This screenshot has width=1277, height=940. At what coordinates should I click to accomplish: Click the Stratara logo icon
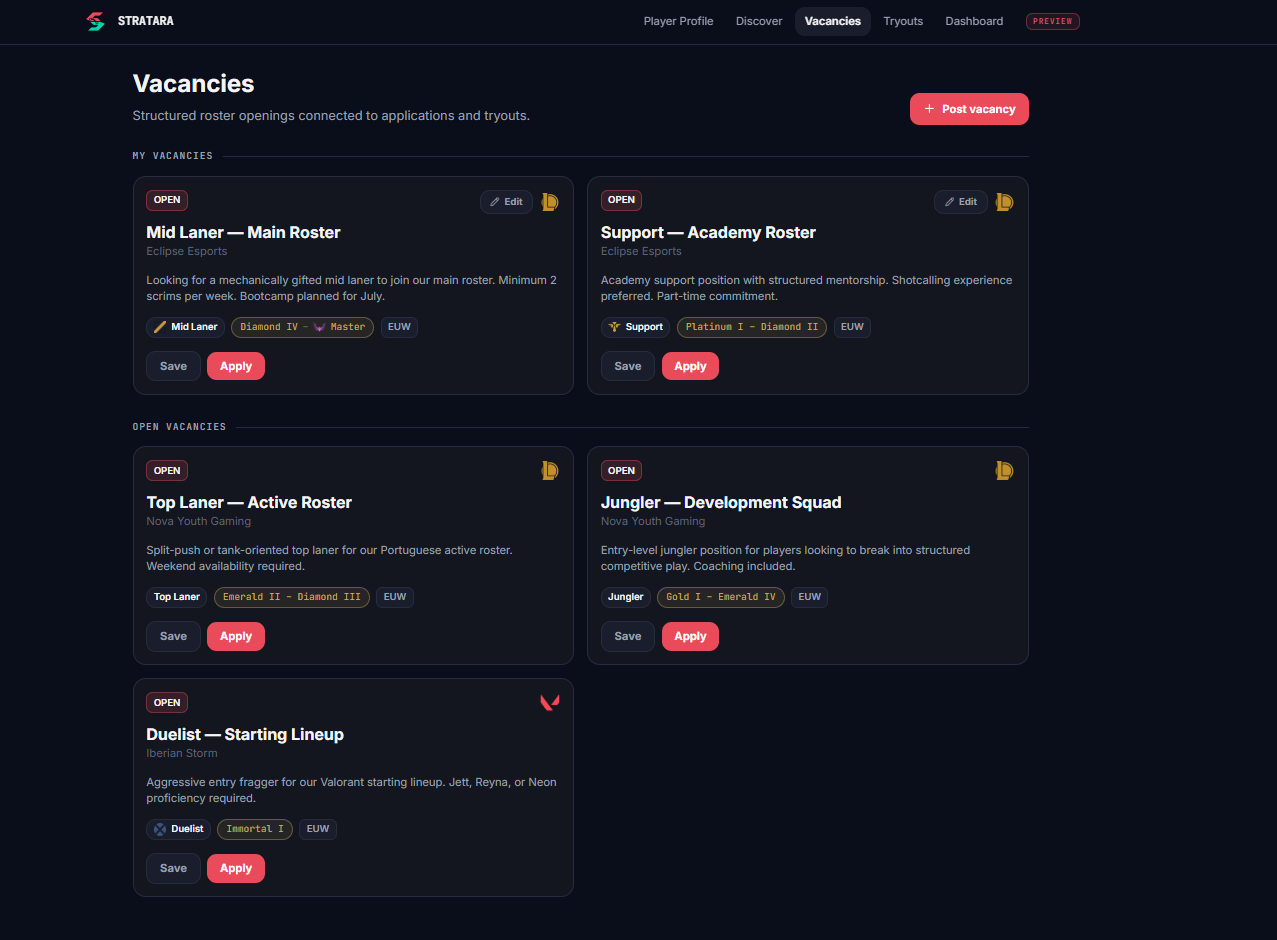click(x=95, y=21)
